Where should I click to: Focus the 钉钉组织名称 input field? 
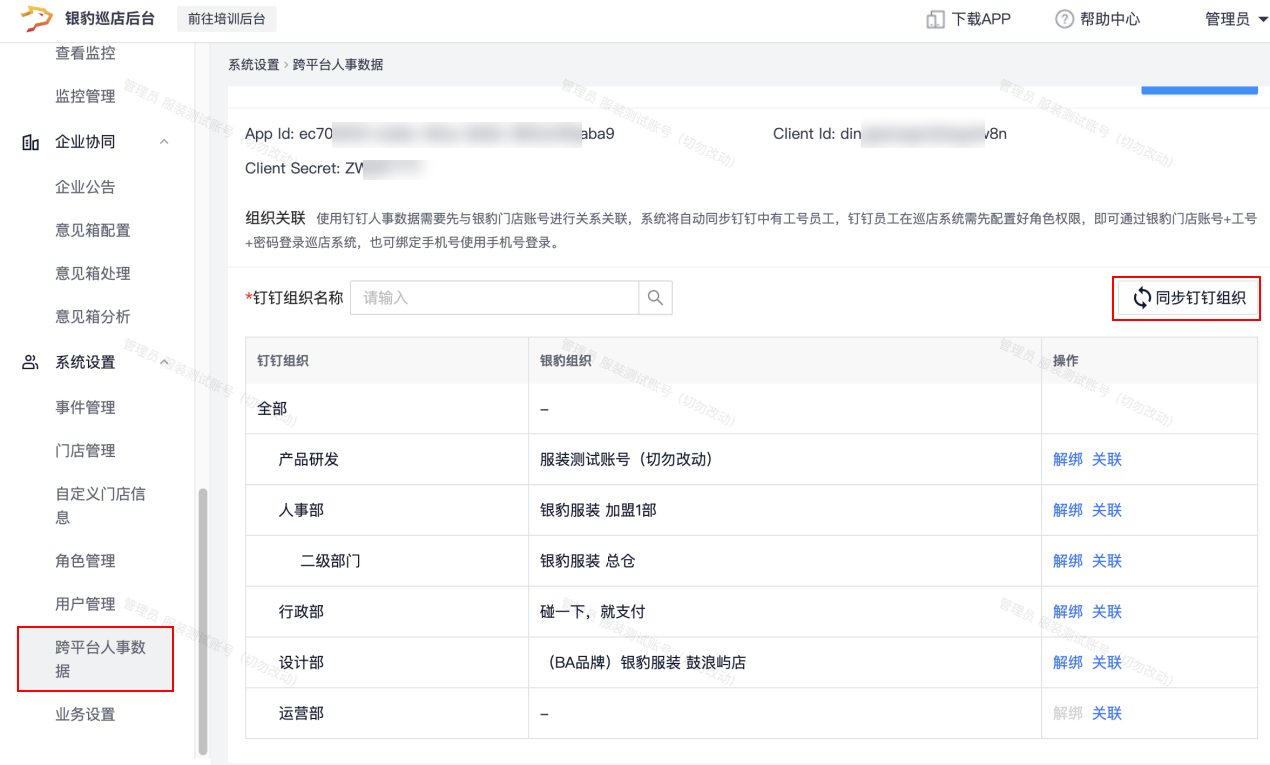[x=495, y=298]
